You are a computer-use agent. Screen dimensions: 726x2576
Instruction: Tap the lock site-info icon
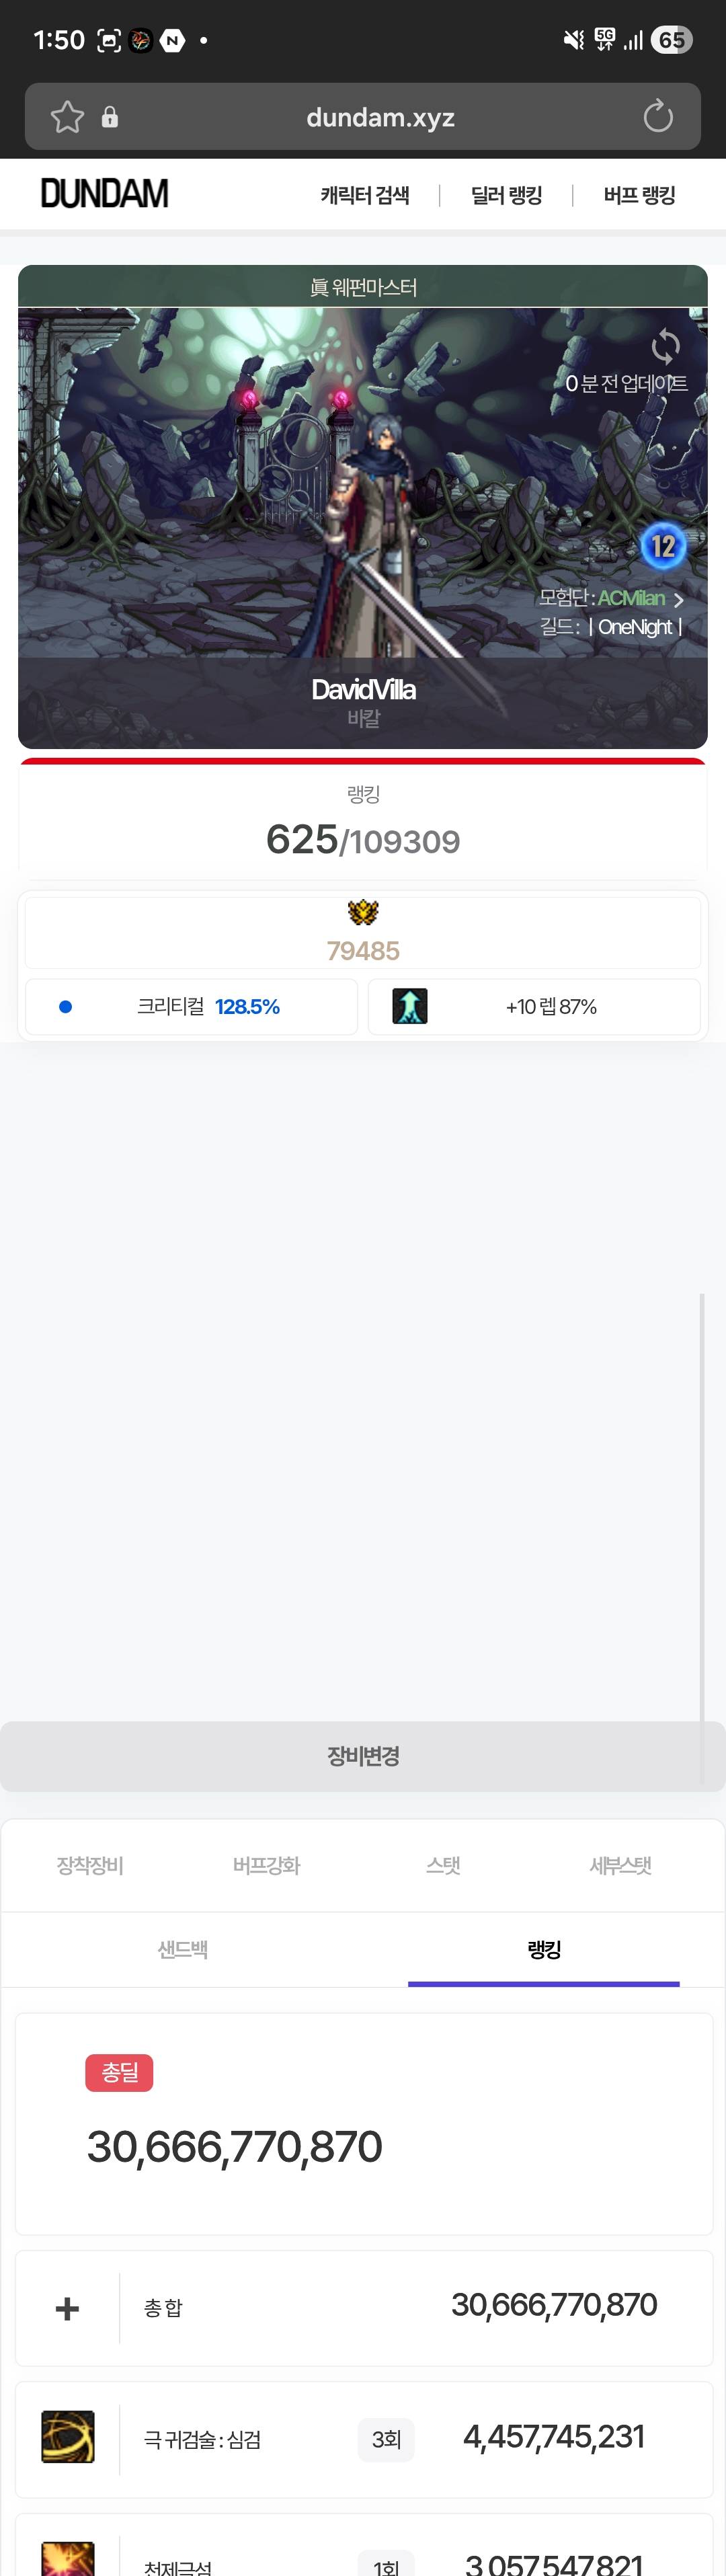[x=110, y=117]
